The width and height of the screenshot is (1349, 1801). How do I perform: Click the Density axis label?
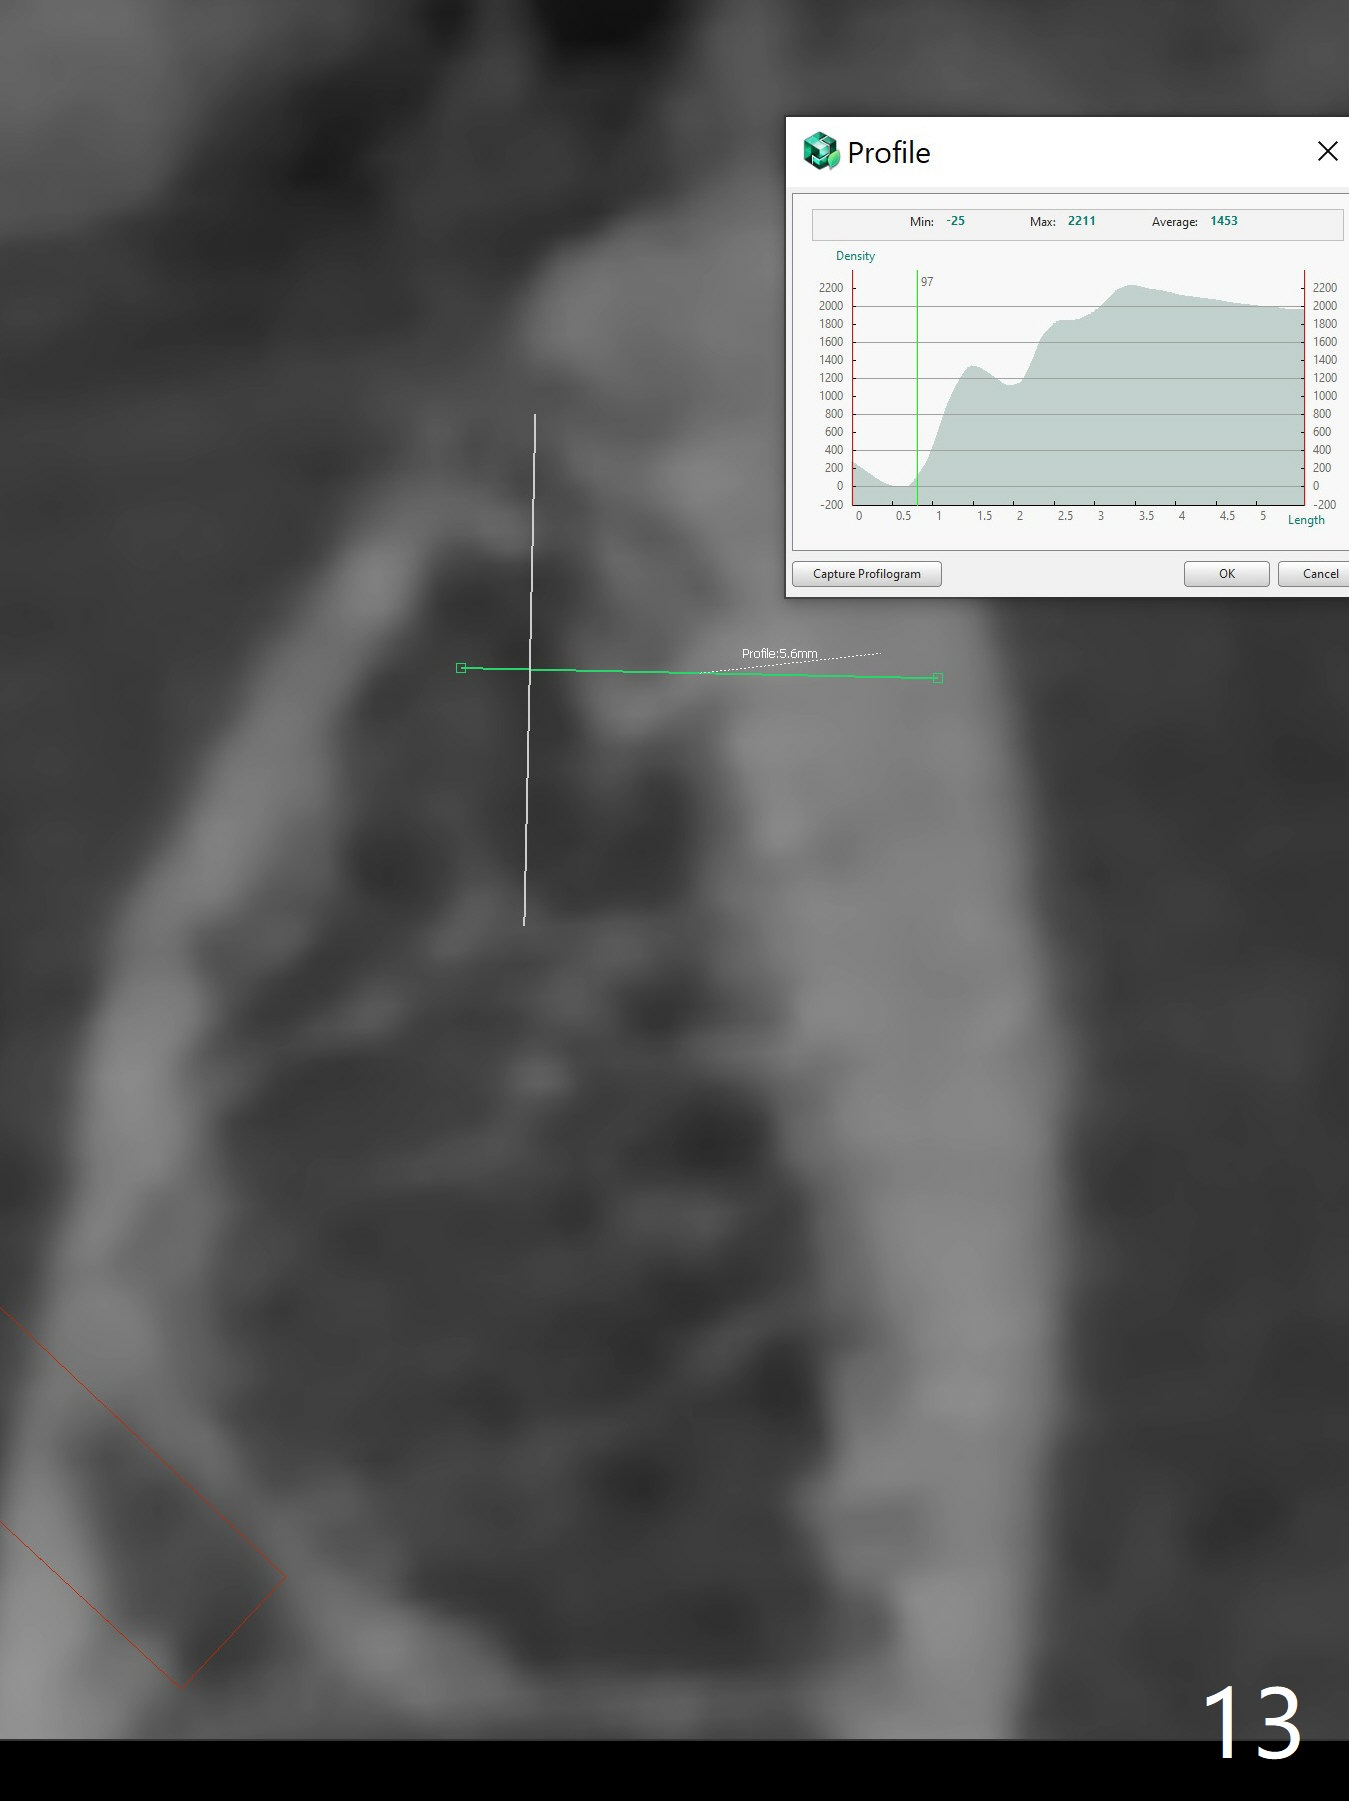coord(855,256)
